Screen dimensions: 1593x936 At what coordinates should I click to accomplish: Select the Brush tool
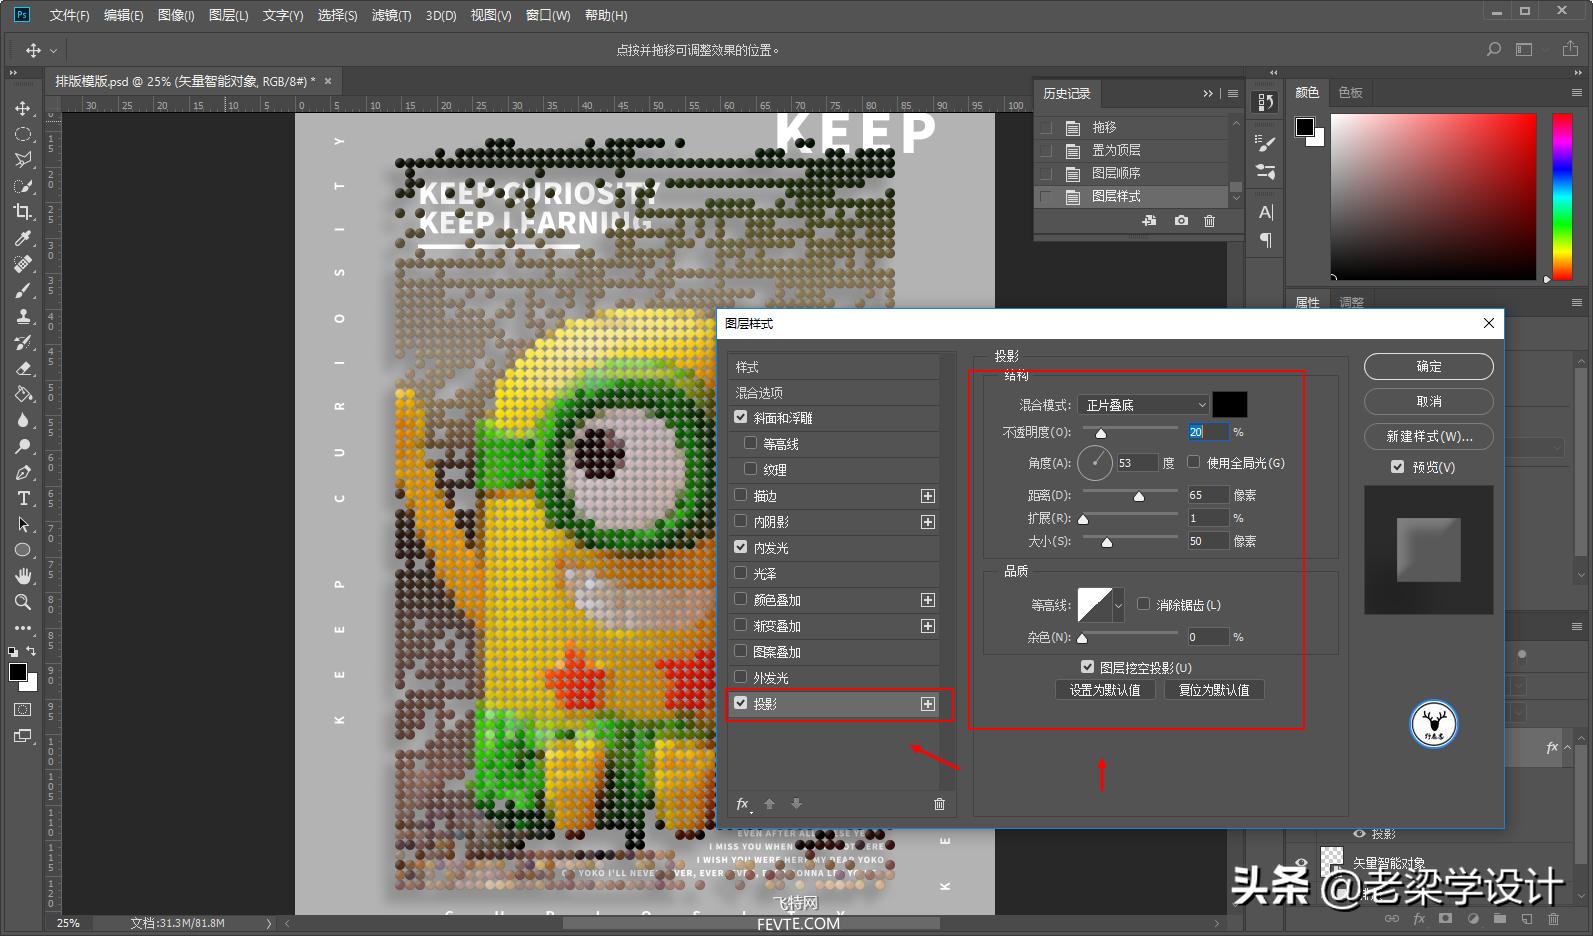[23, 290]
